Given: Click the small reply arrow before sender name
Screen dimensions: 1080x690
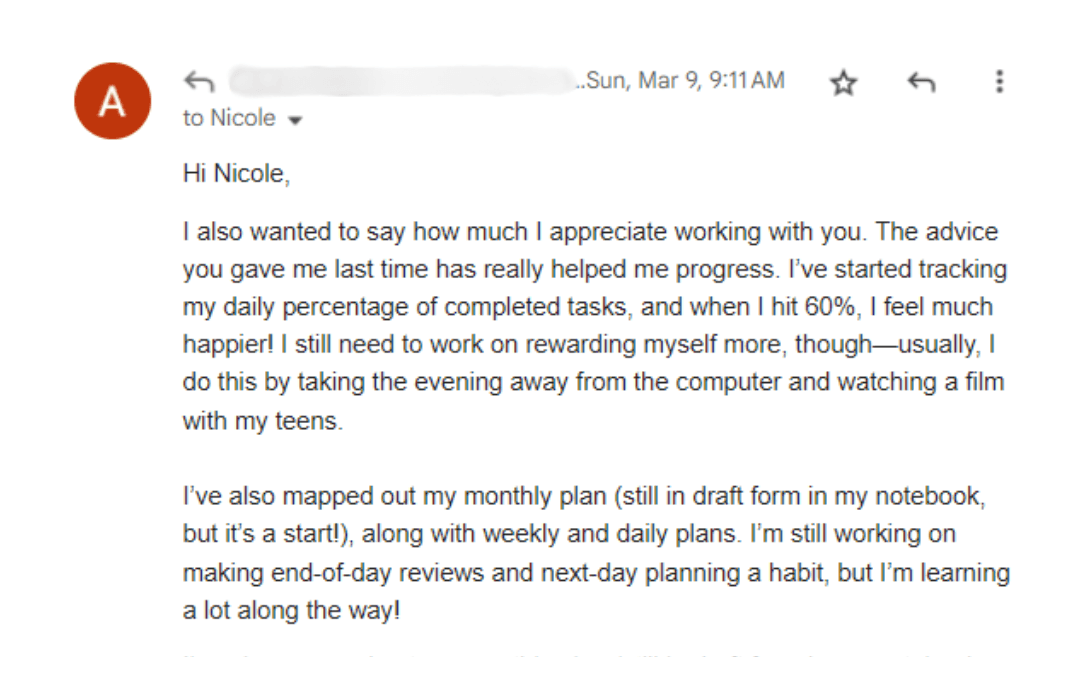Looking at the screenshot, I should [x=199, y=82].
